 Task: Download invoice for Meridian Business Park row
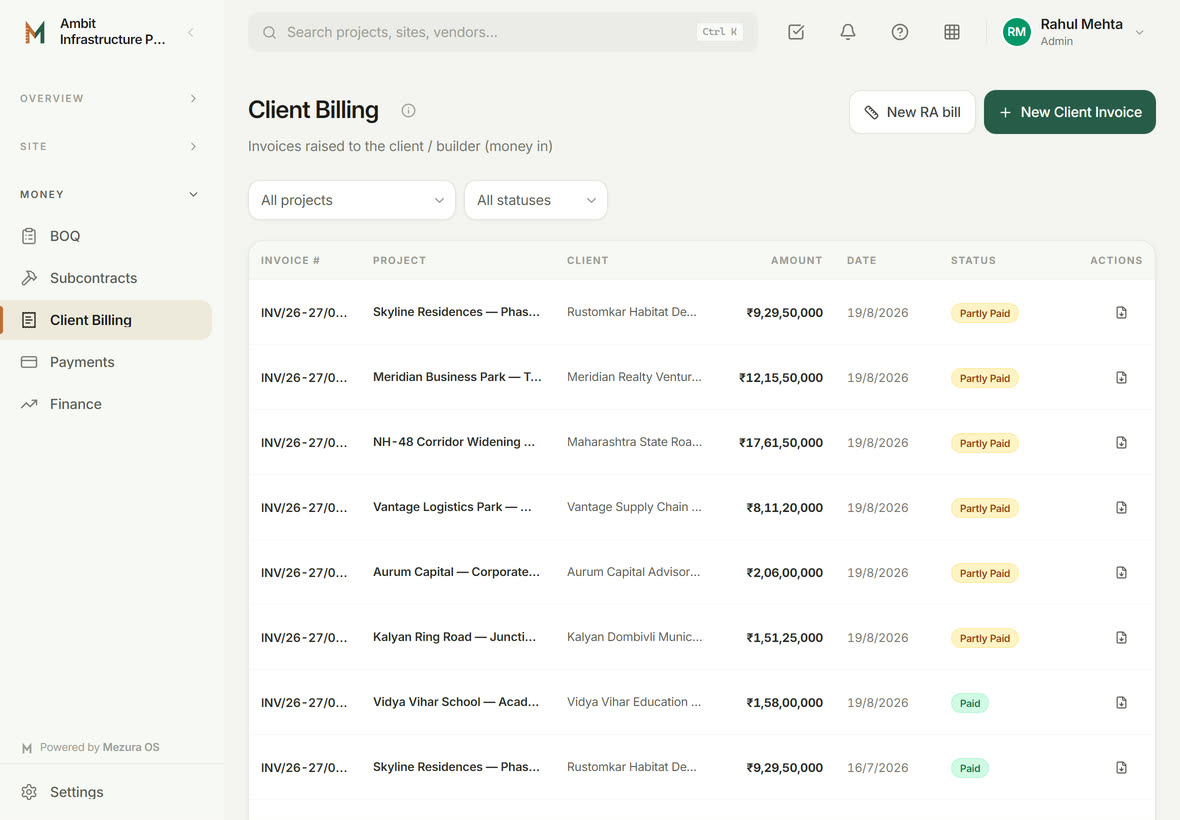pos(1121,377)
